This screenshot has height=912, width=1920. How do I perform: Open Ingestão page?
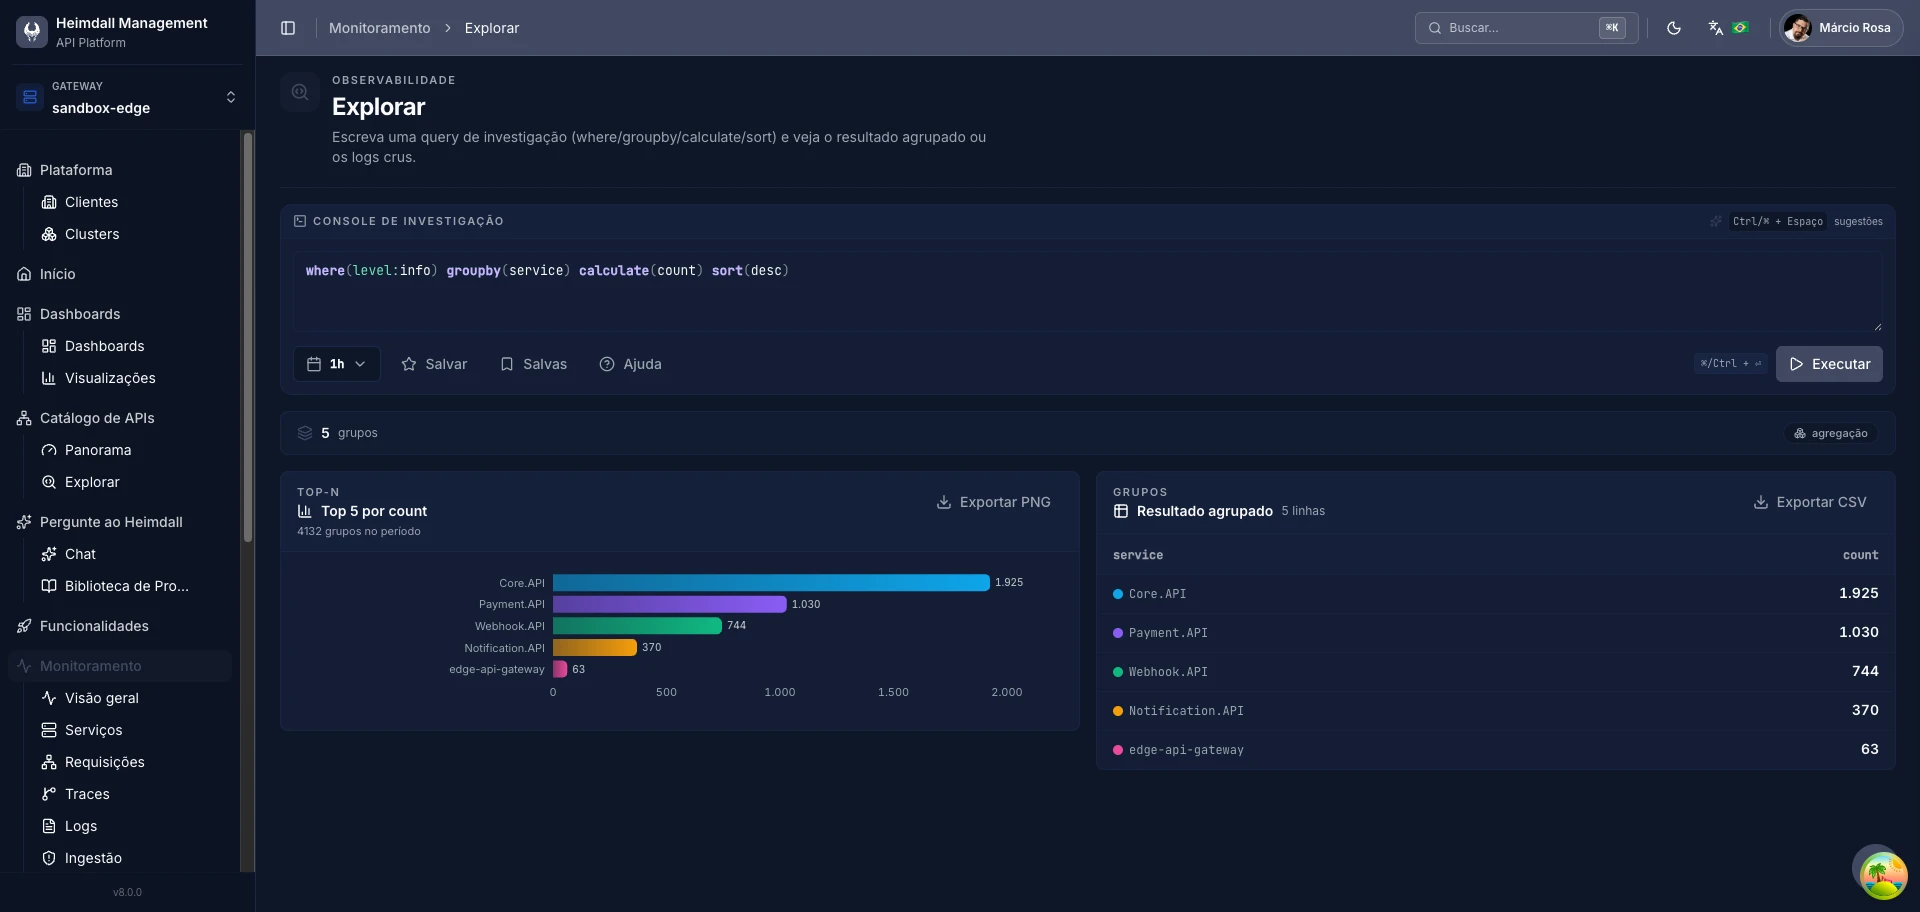pos(93,858)
